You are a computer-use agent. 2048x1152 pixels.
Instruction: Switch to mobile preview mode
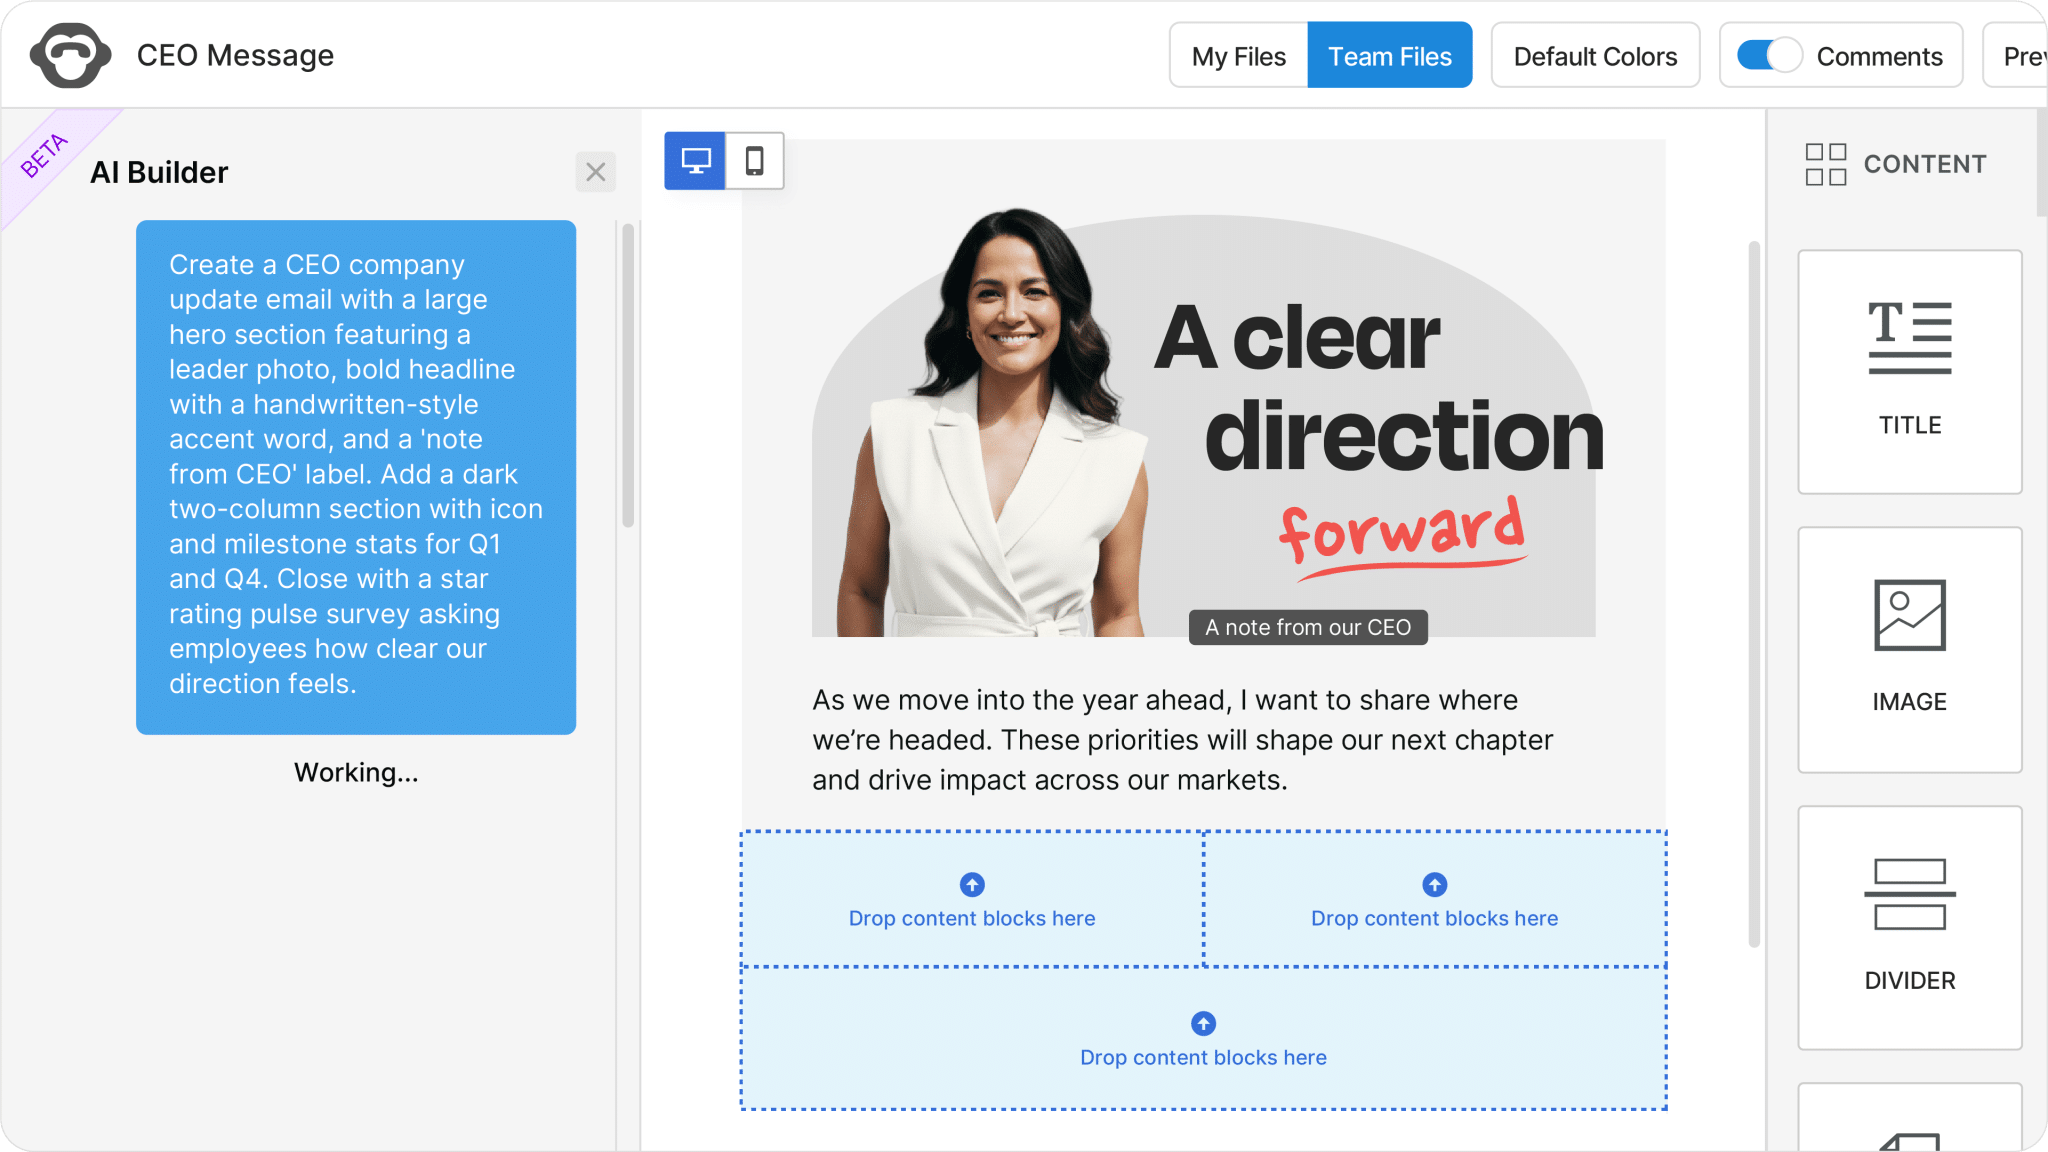pyautogui.click(x=755, y=160)
